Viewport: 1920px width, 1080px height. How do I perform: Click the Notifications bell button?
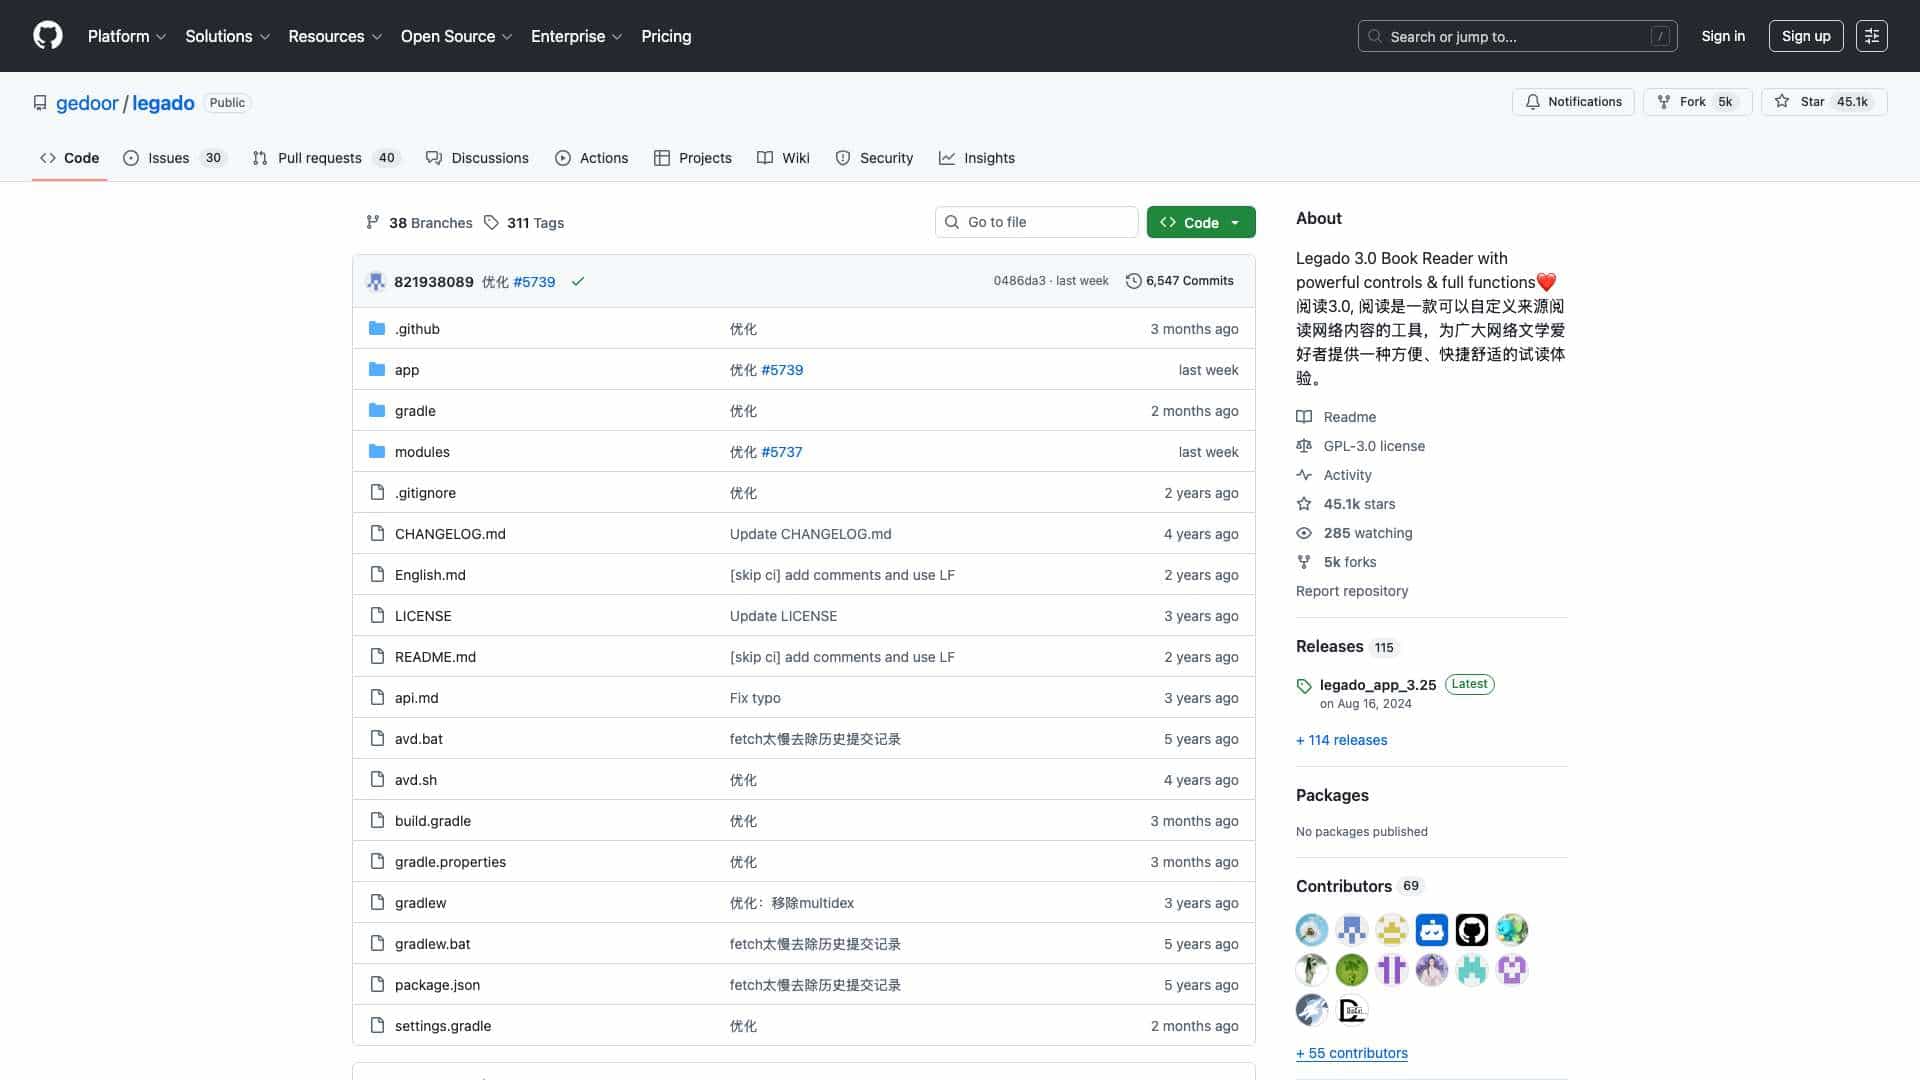1573,102
